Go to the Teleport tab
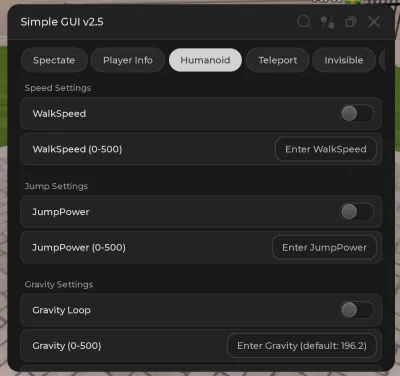This screenshot has width=400, height=376. (x=278, y=60)
